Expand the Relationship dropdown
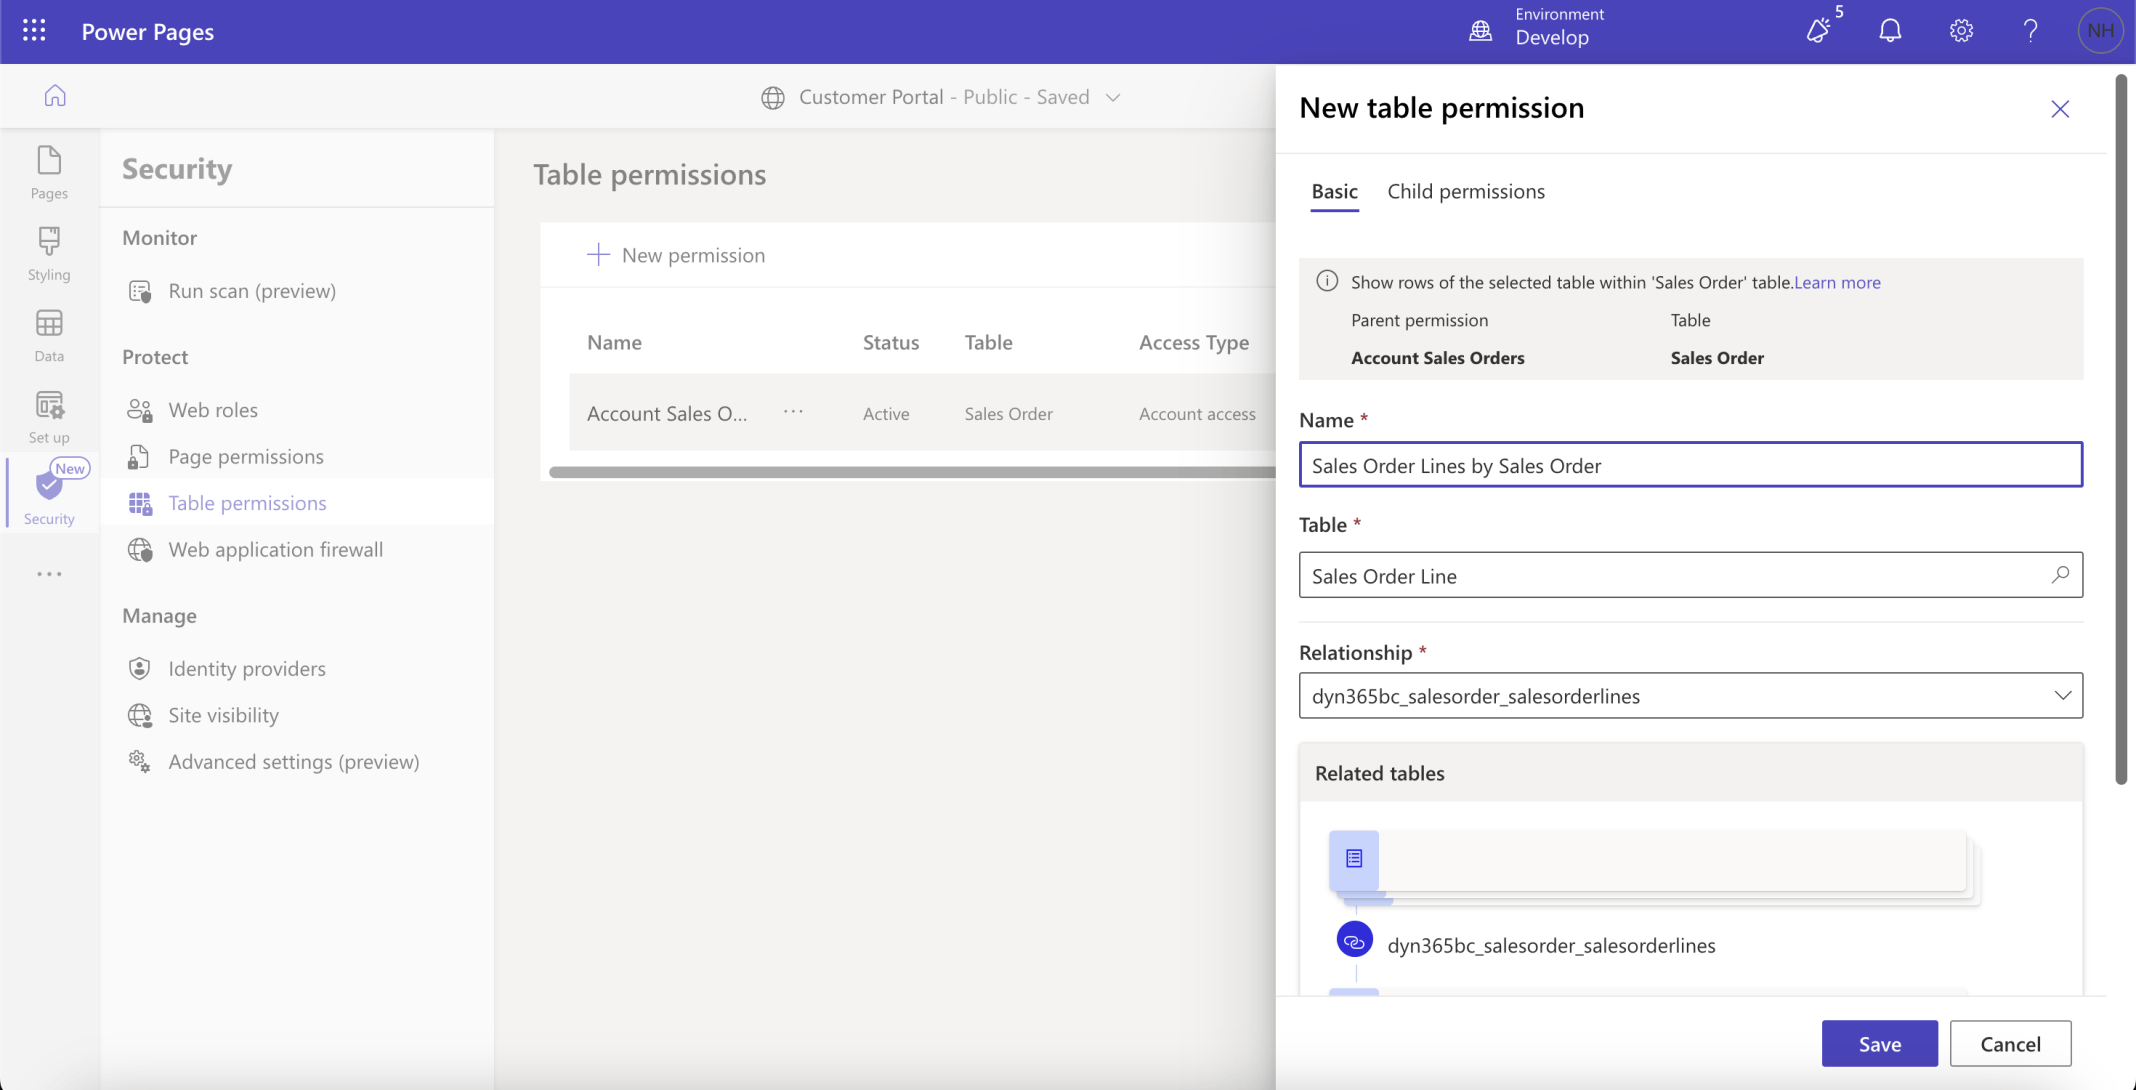2136x1090 pixels. click(x=2062, y=696)
